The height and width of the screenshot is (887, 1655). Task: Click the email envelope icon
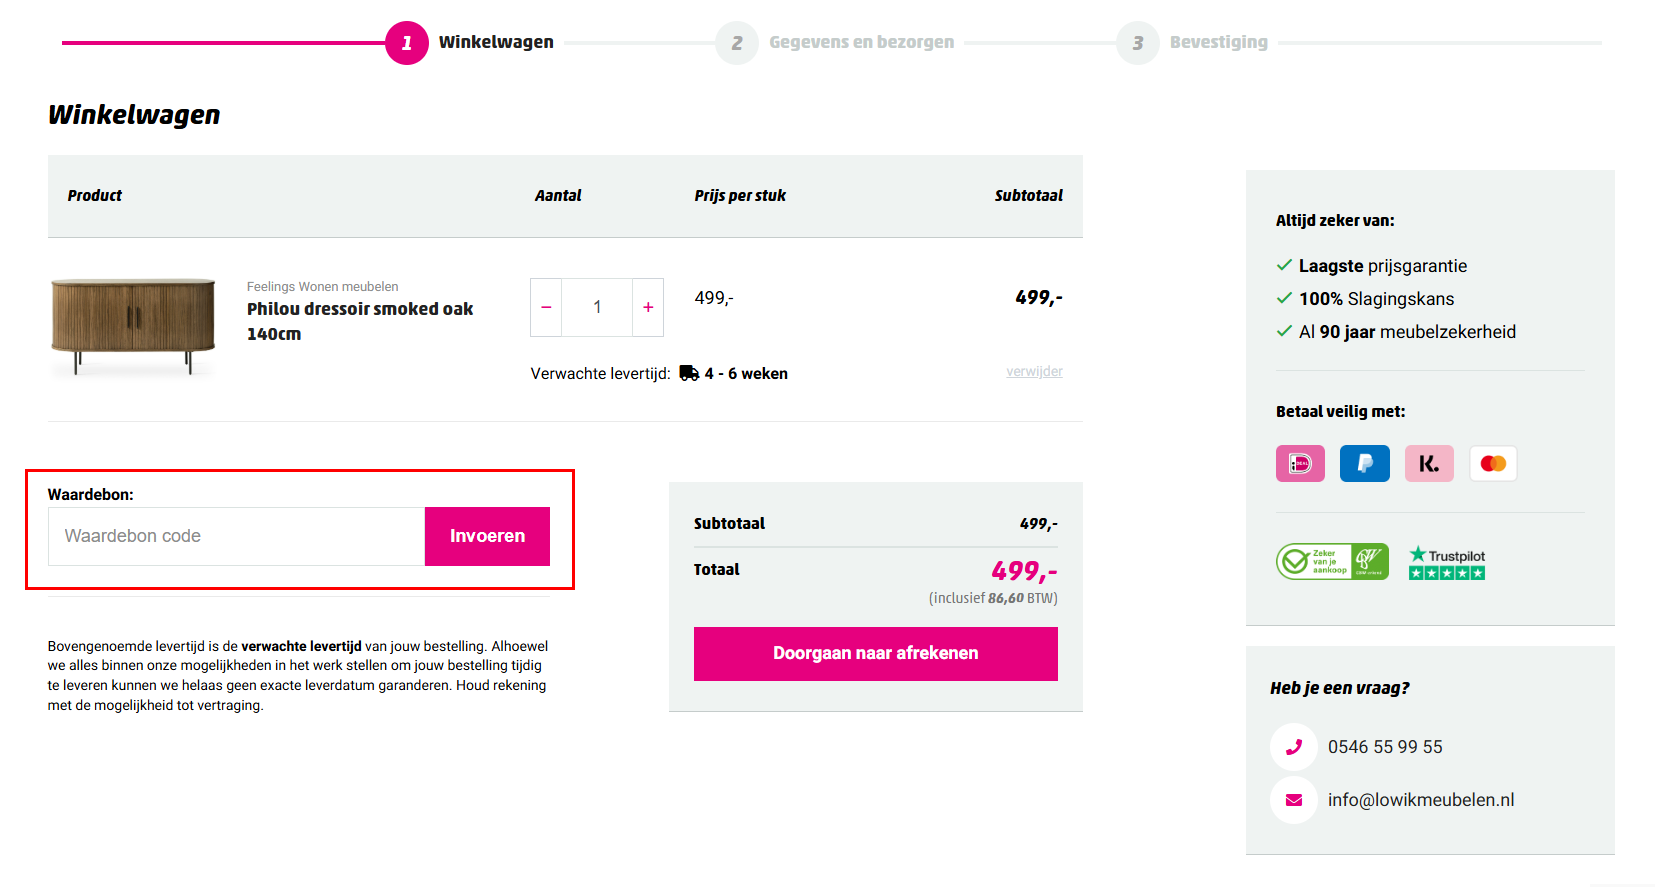coord(1293,799)
